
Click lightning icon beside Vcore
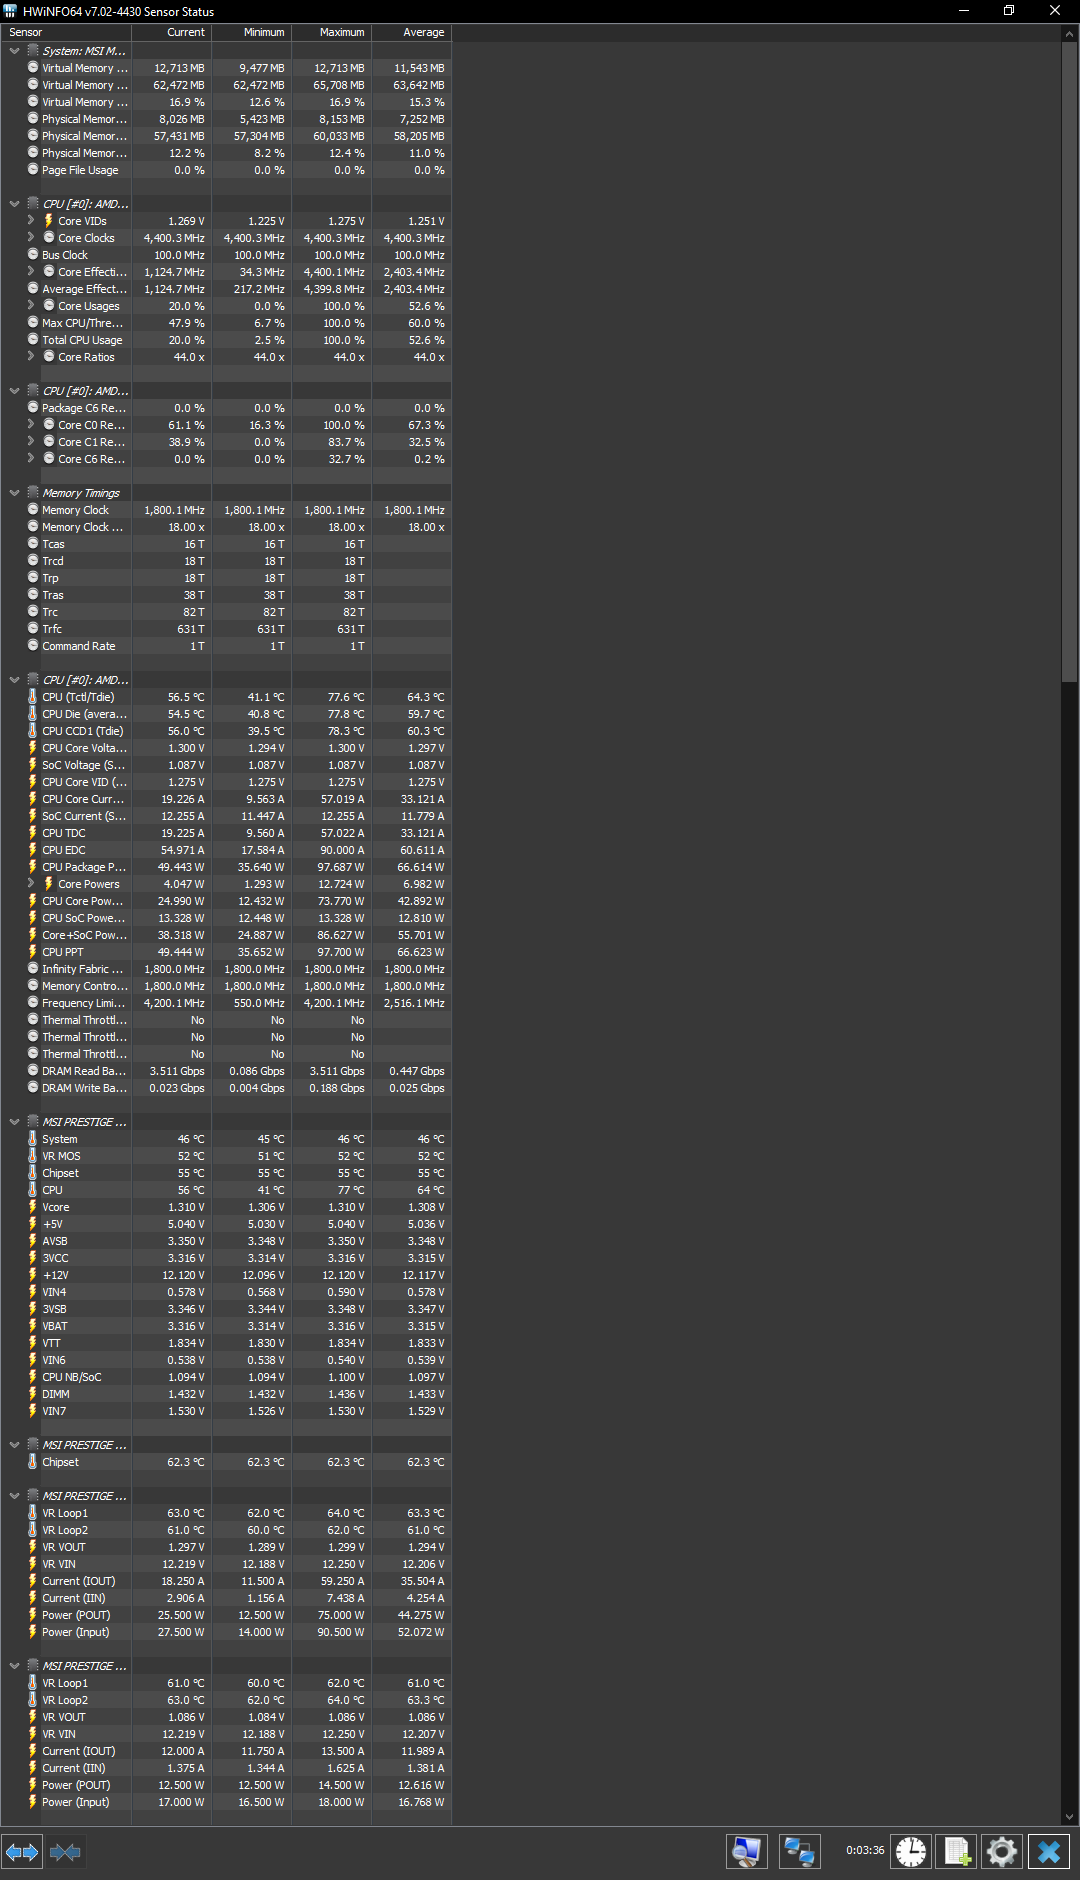tap(33, 1207)
